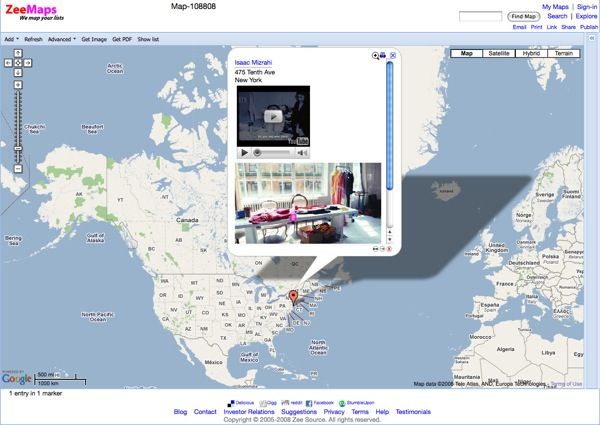This screenshot has height=425, width=600.
Task: Mute the video with the speaker icon
Action: [x=302, y=153]
